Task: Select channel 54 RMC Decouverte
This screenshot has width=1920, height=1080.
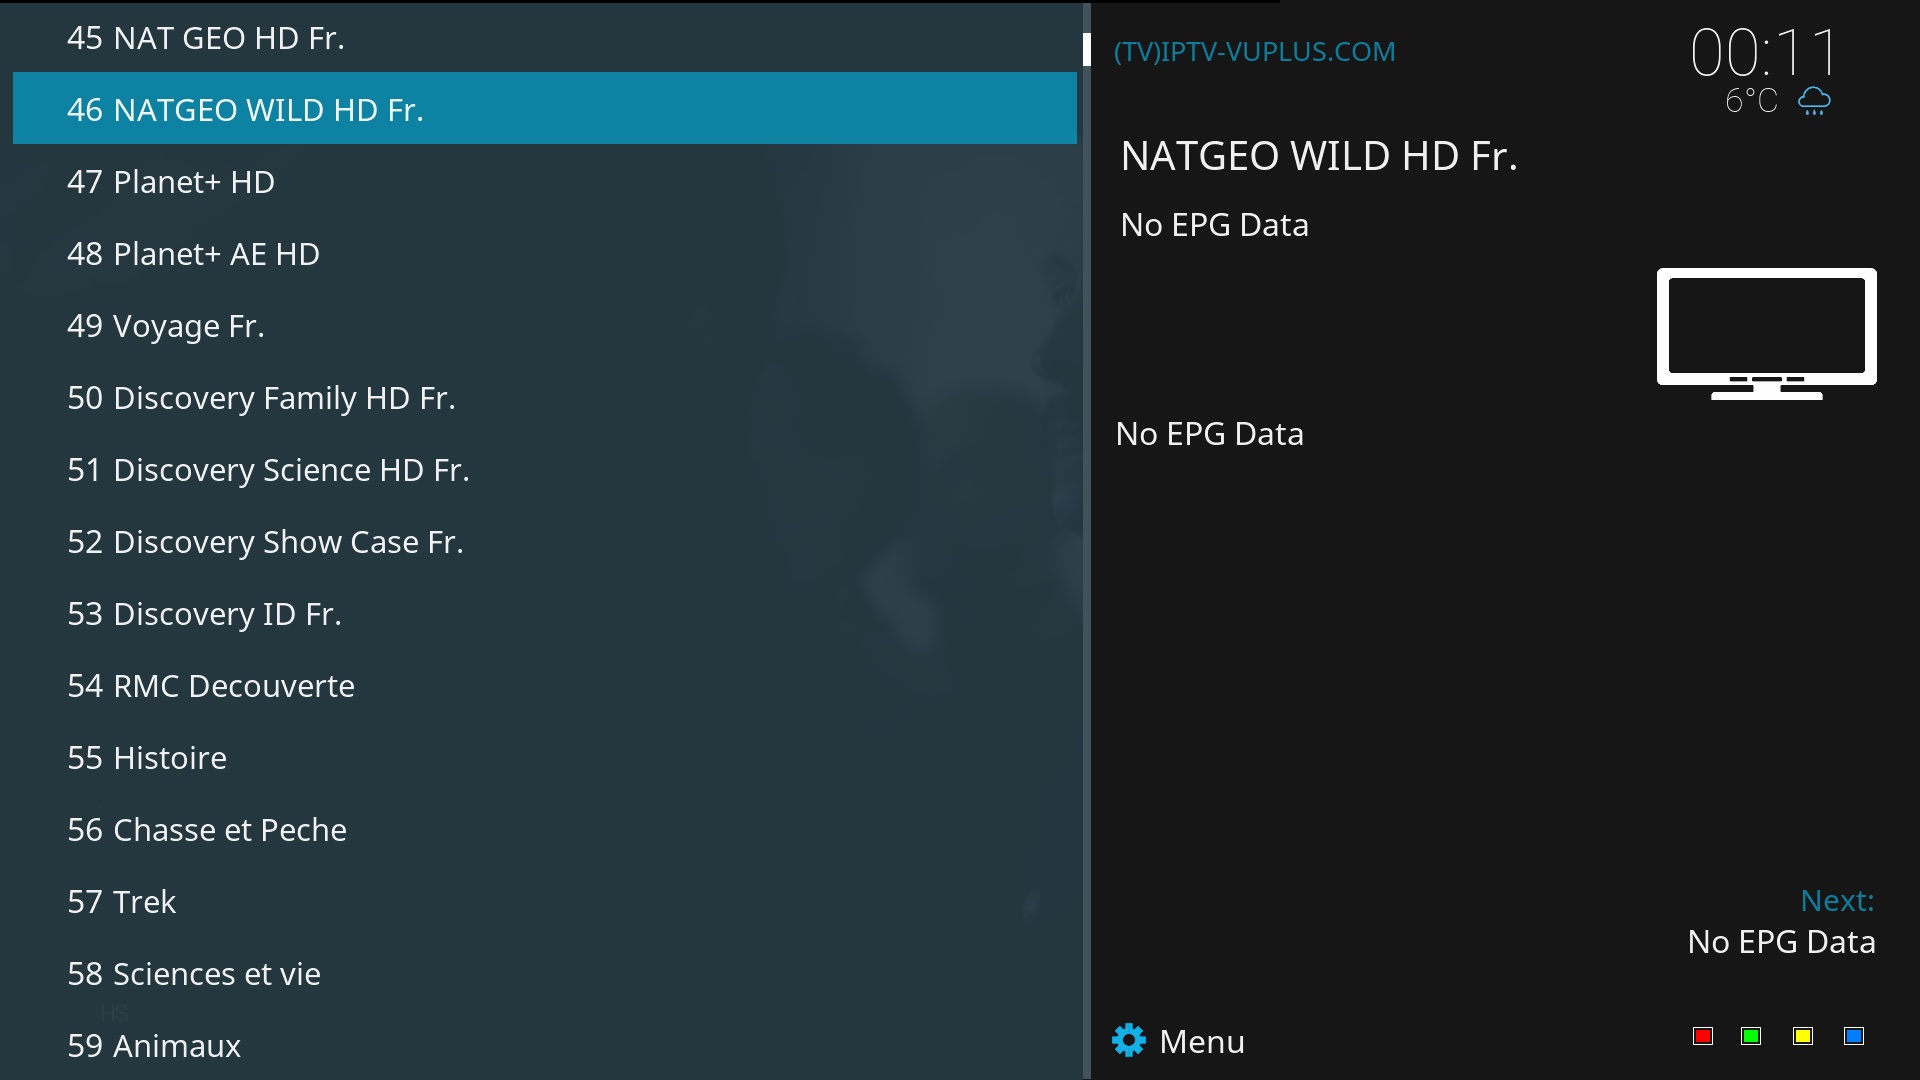Action: (210, 686)
